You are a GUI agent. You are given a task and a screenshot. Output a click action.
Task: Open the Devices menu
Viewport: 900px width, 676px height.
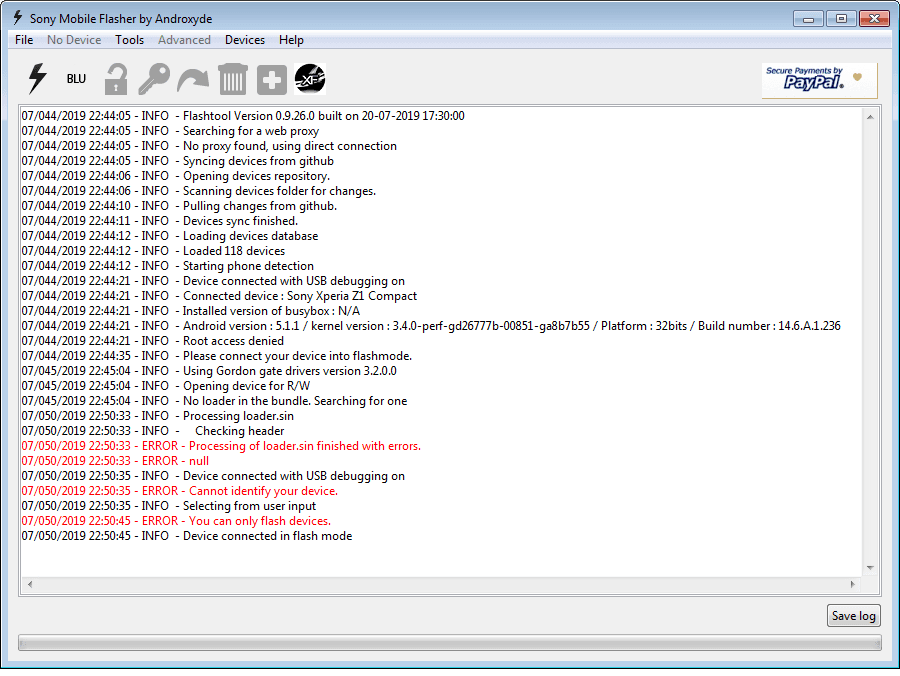(x=245, y=40)
